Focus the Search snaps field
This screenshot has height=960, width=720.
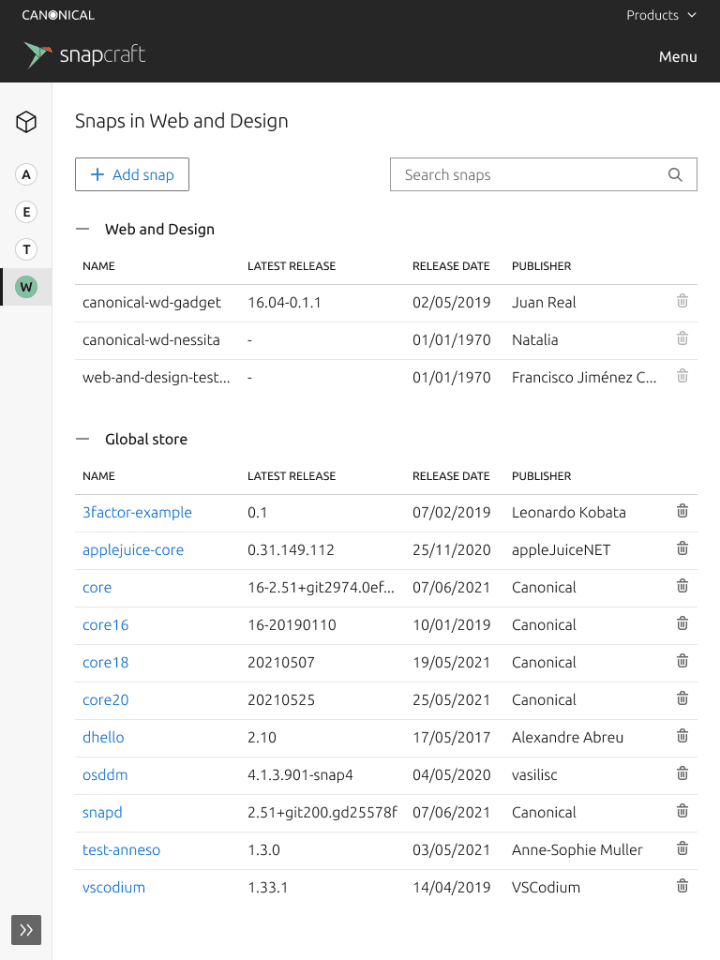pyautogui.click(x=544, y=174)
